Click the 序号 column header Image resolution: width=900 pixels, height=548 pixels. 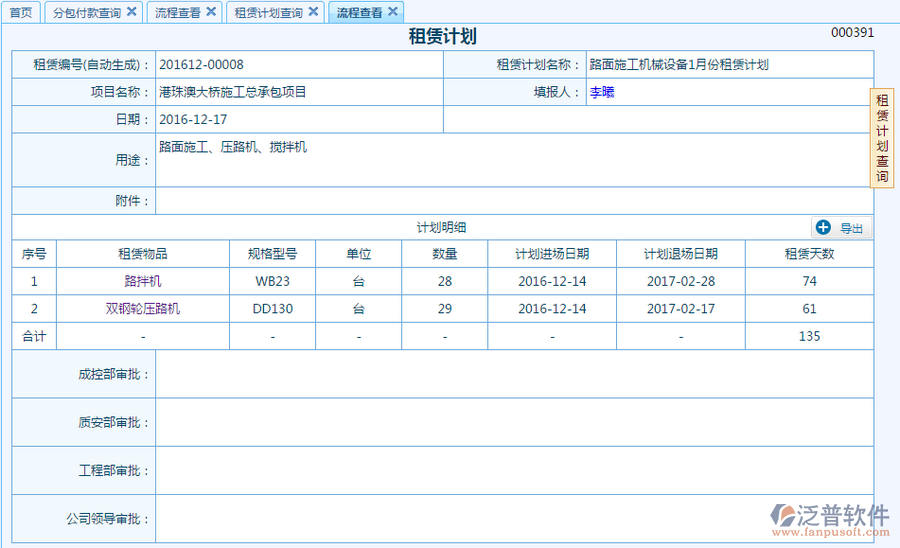(34, 254)
